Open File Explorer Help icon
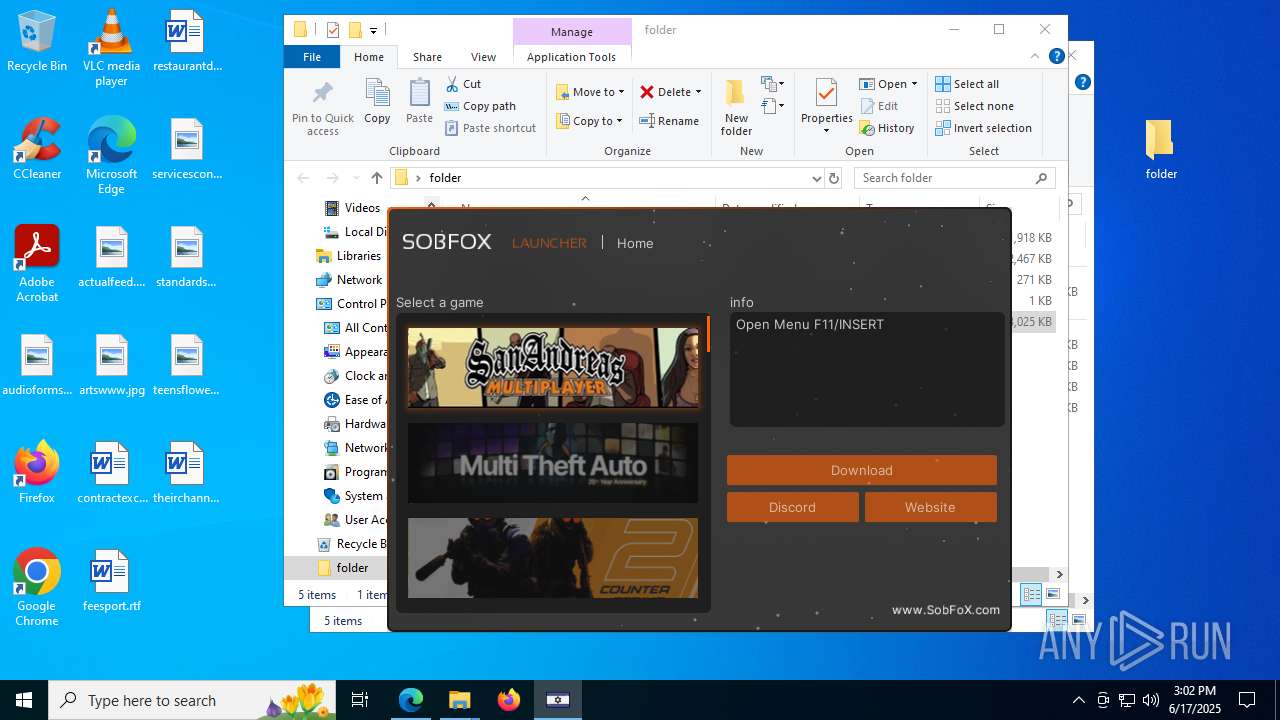This screenshot has width=1280, height=720. click(1056, 57)
